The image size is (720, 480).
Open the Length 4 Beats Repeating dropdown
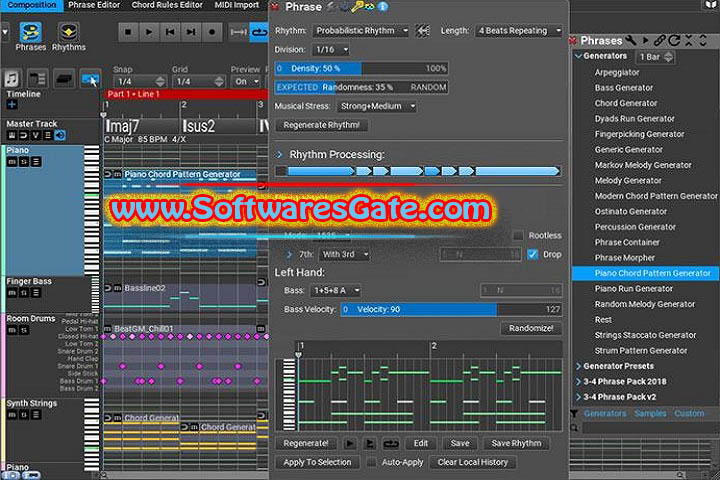coord(519,31)
